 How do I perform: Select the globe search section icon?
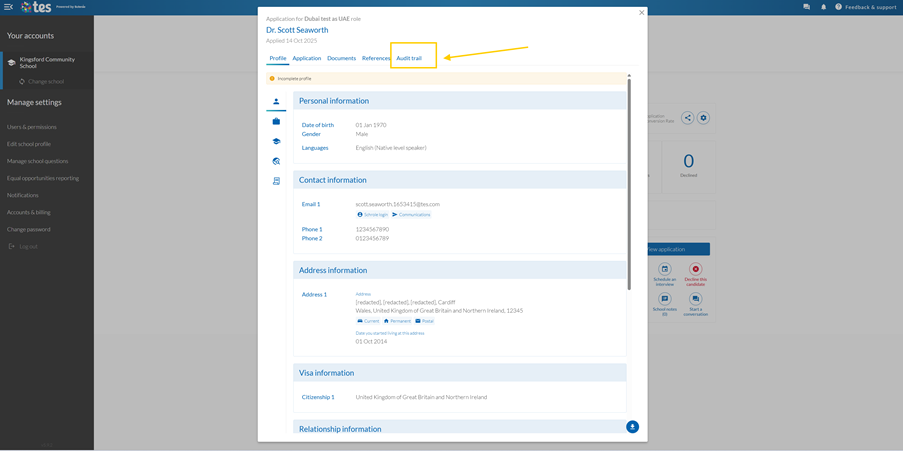point(276,161)
